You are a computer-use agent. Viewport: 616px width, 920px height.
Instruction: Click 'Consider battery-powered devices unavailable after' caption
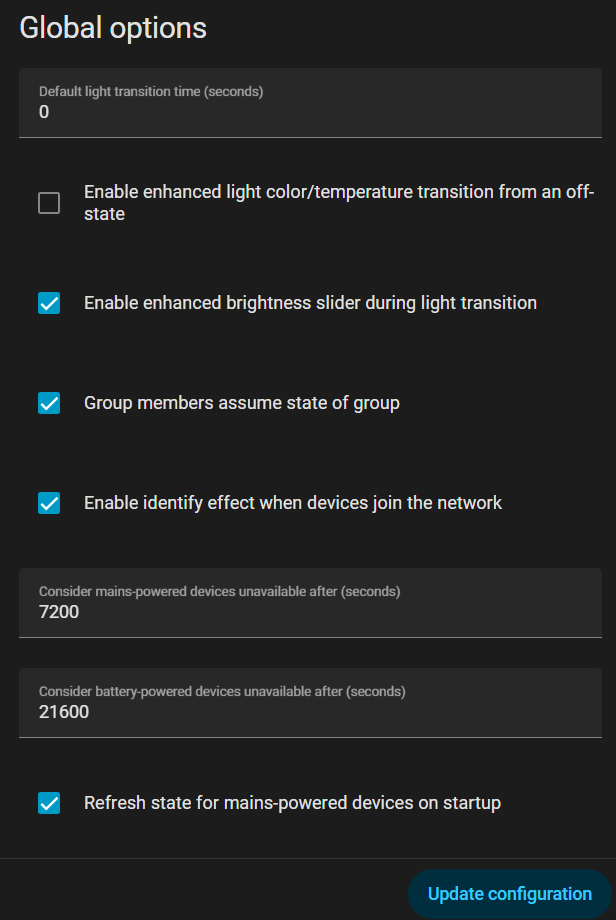(x=222, y=691)
